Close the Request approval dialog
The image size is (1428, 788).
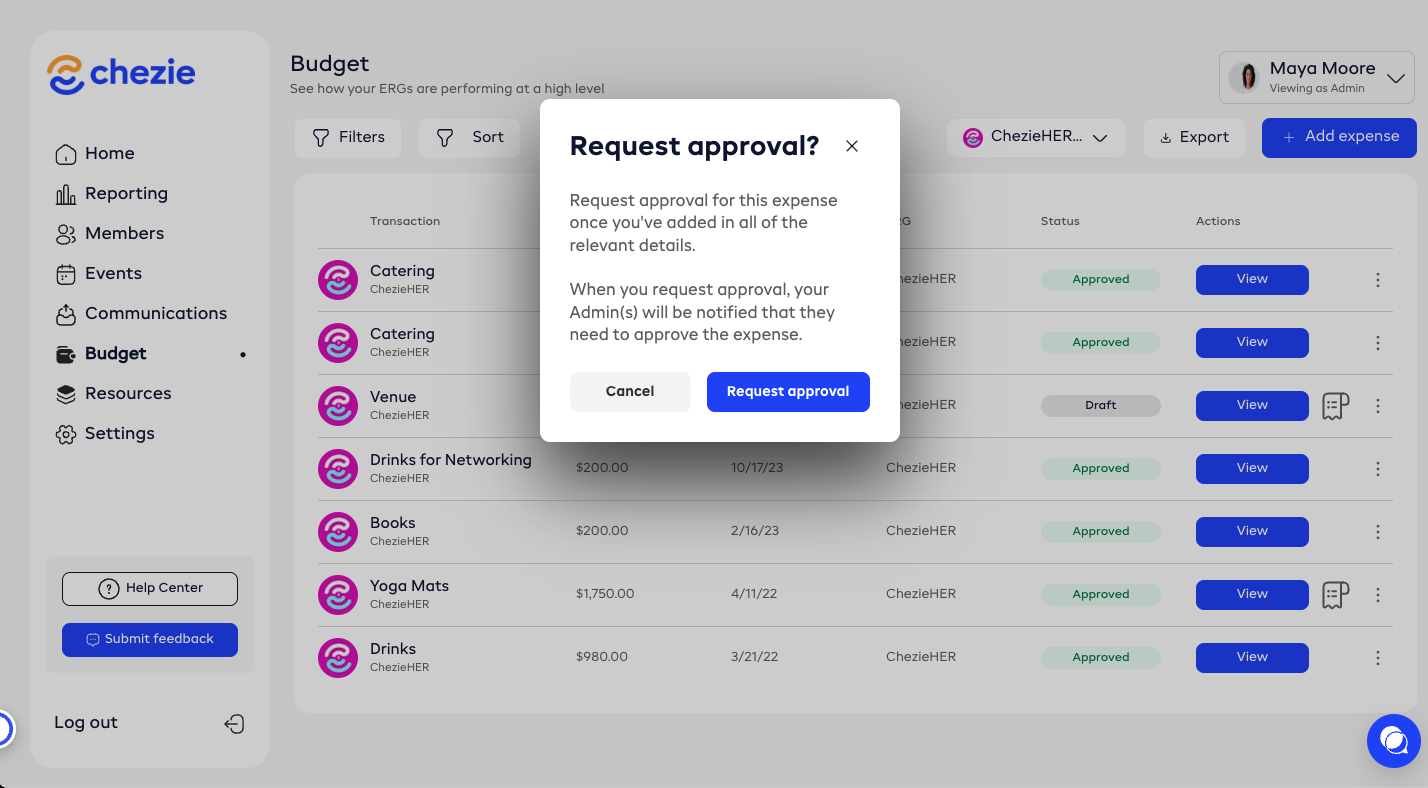pyautogui.click(x=852, y=146)
